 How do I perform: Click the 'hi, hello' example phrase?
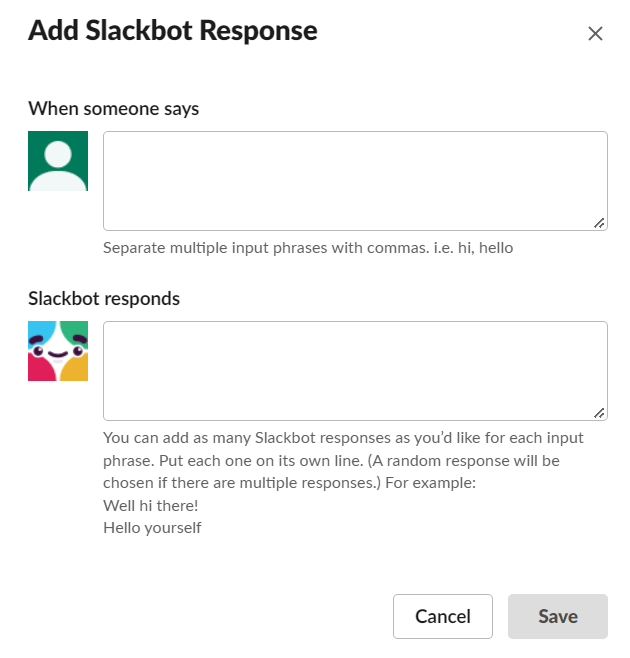(485, 248)
